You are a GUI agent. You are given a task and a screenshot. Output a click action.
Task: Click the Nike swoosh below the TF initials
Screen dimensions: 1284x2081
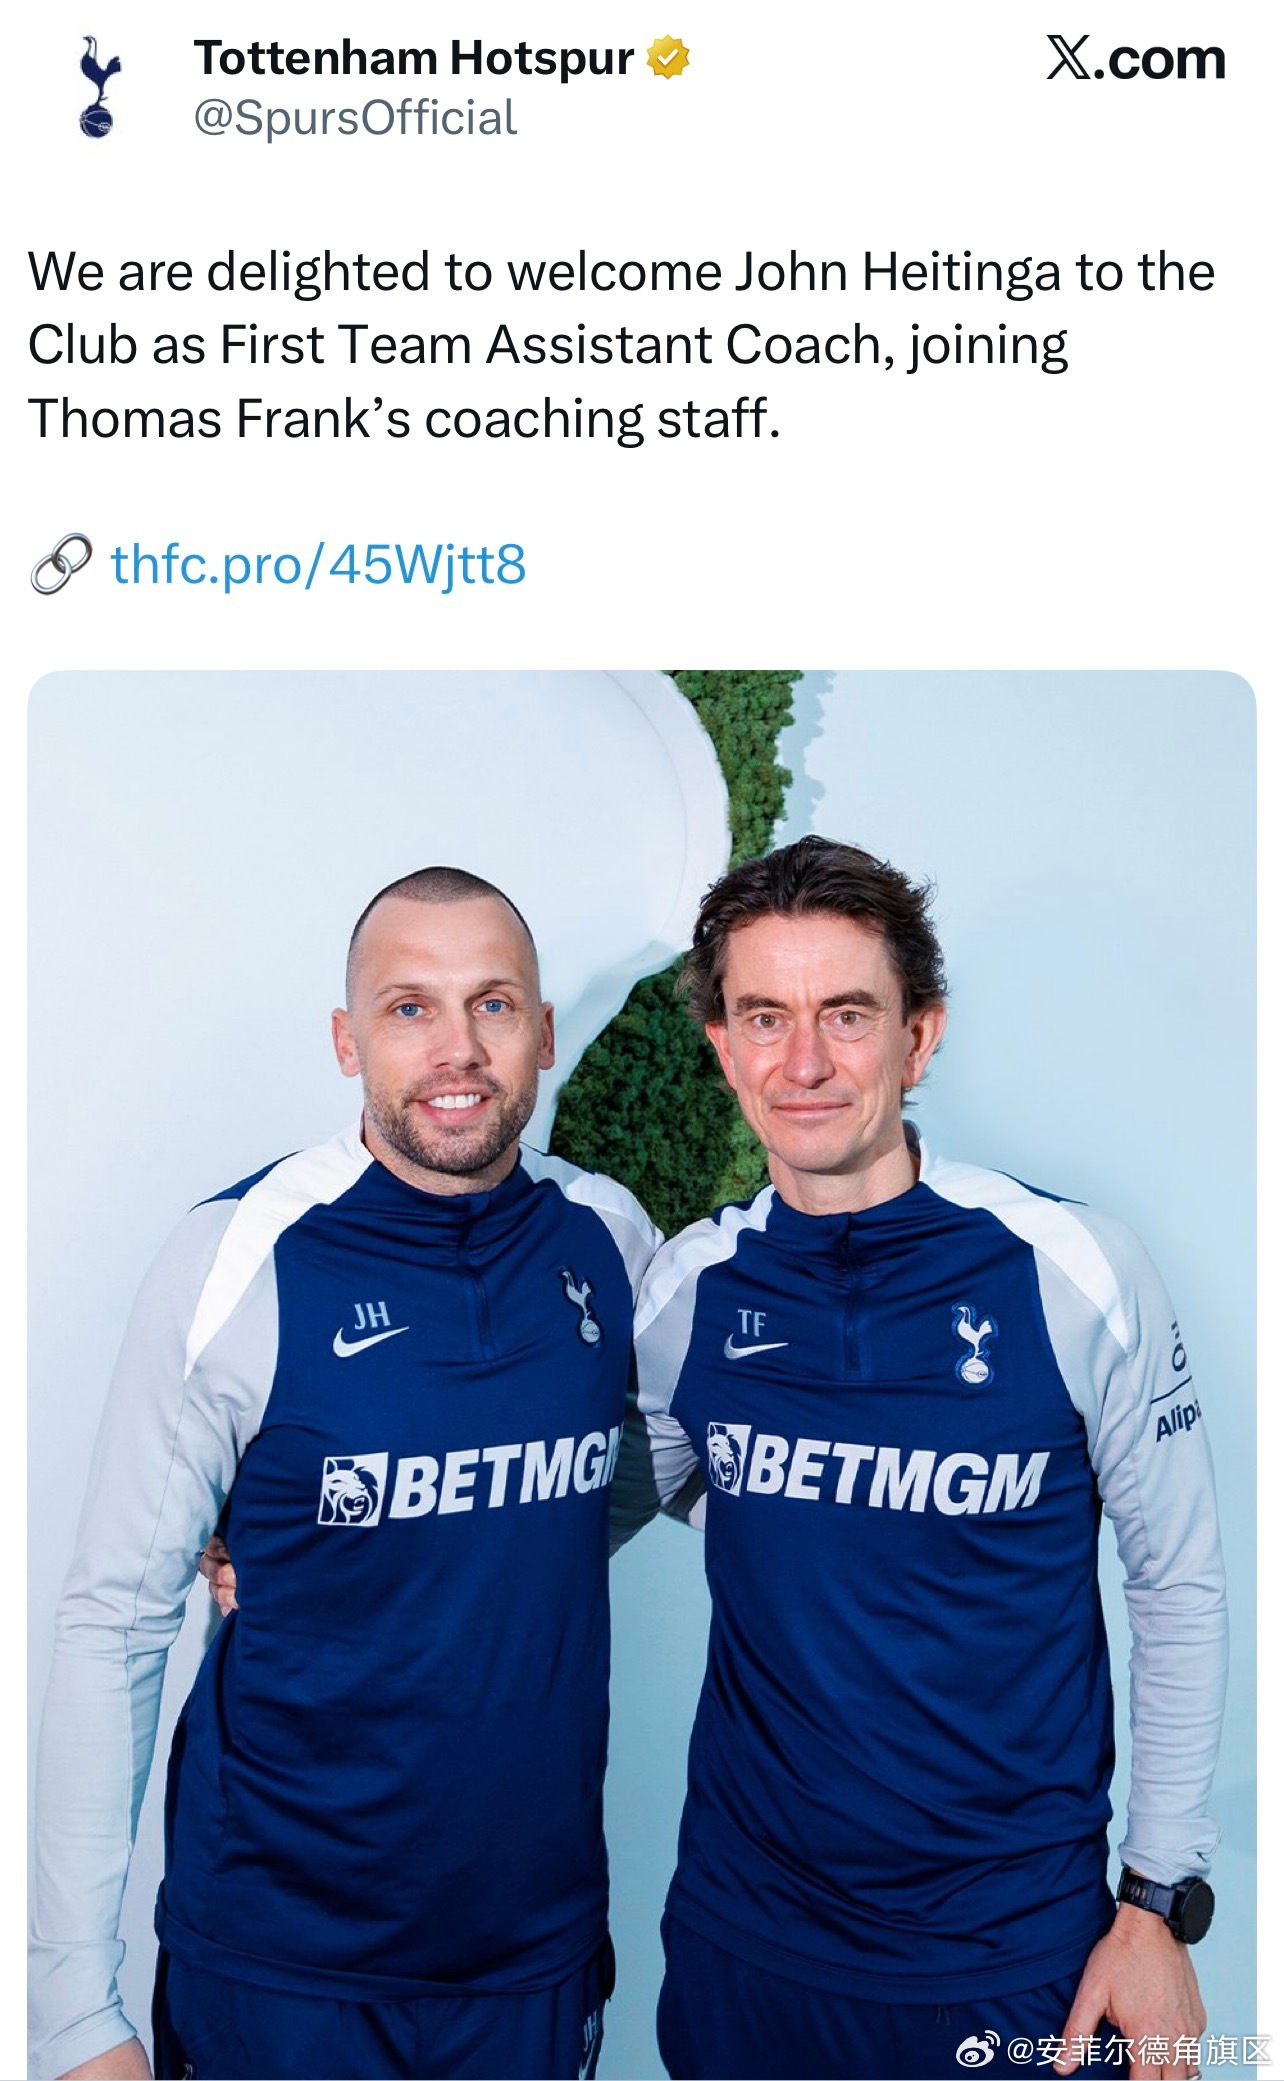coord(755,1349)
